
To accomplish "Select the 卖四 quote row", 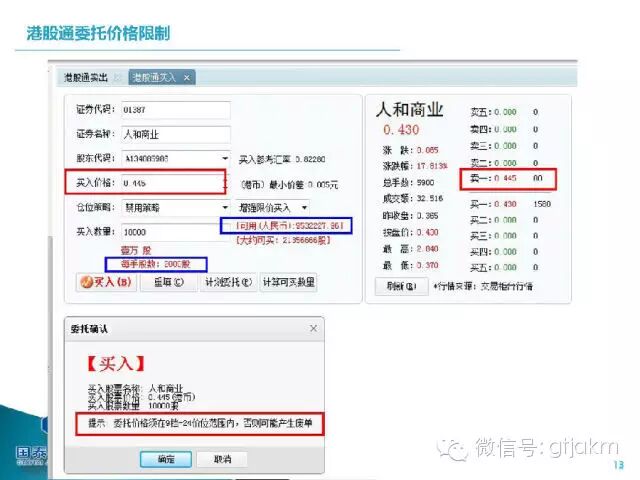I will (x=504, y=129).
